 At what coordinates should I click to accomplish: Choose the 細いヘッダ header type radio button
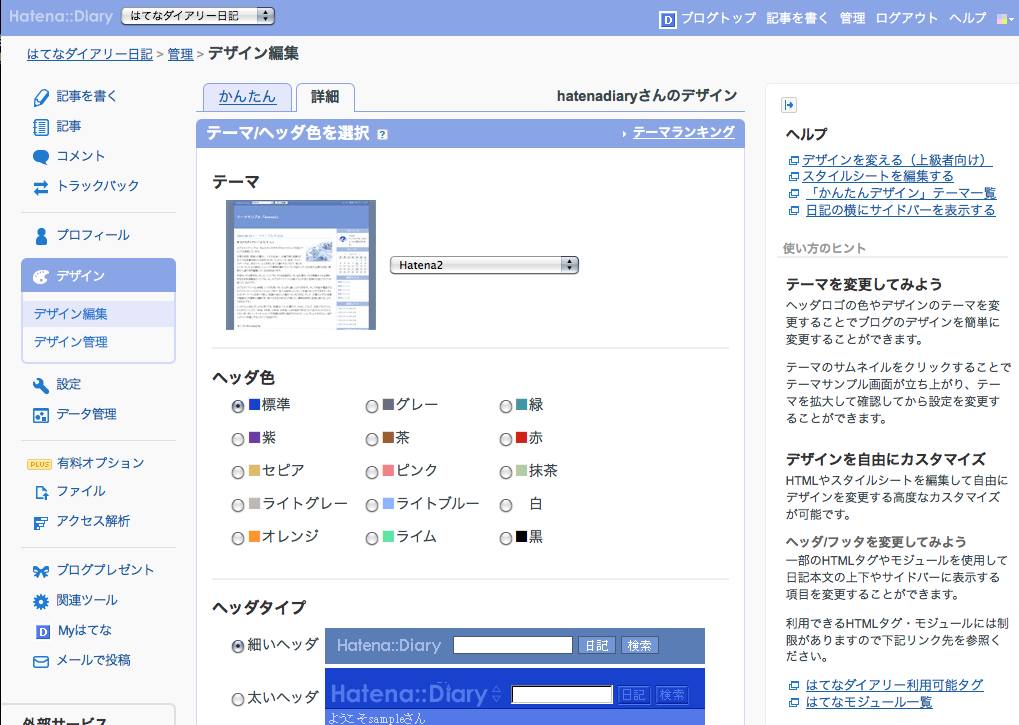click(x=238, y=646)
